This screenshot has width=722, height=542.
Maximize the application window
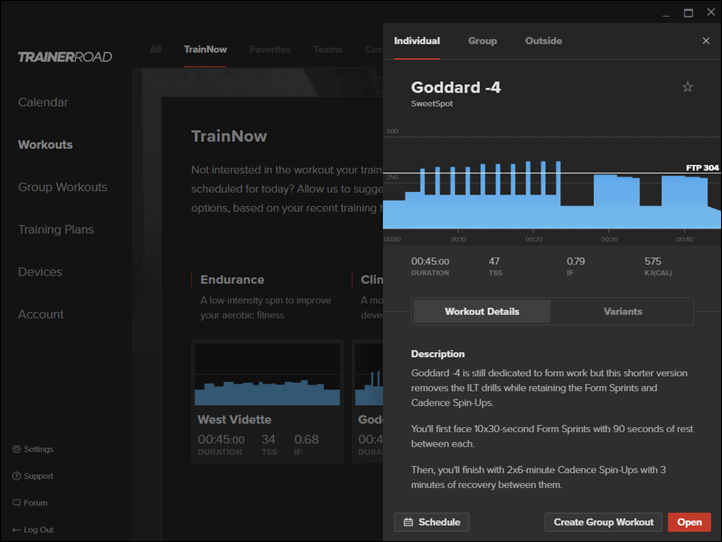point(688,13)
